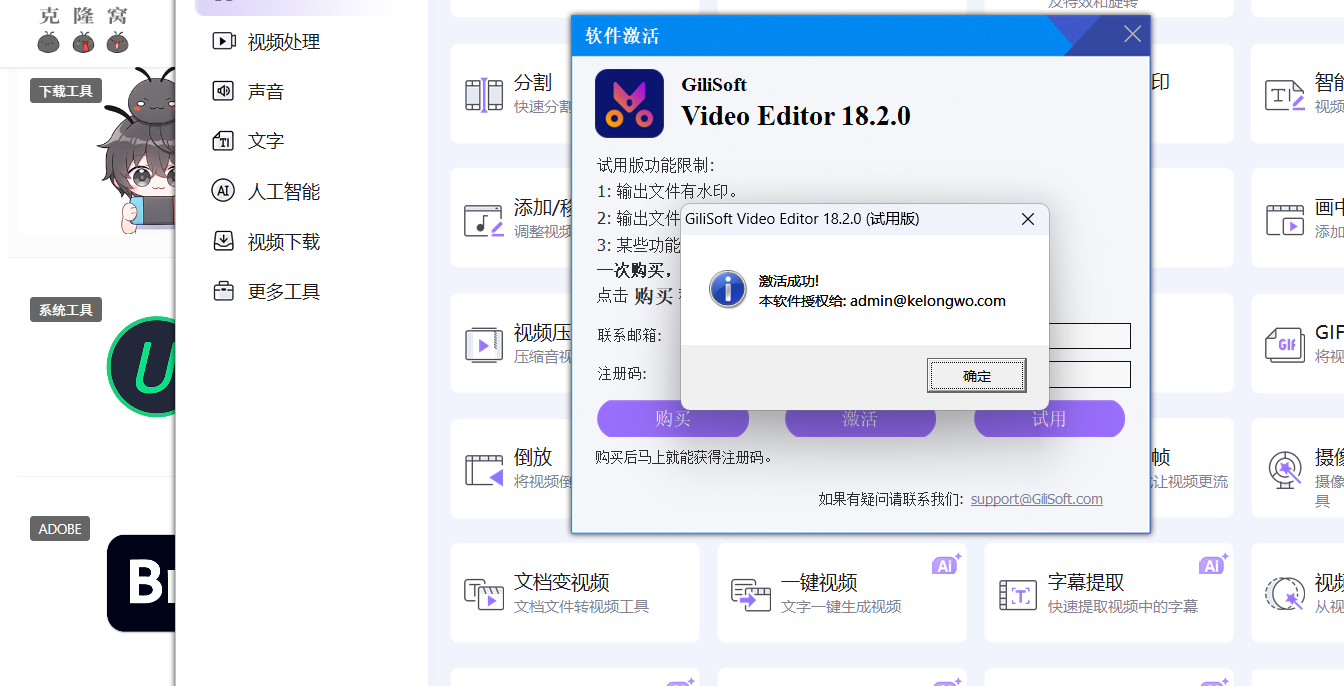
Task: Click the 试用 button
Action: (1049, 419)
